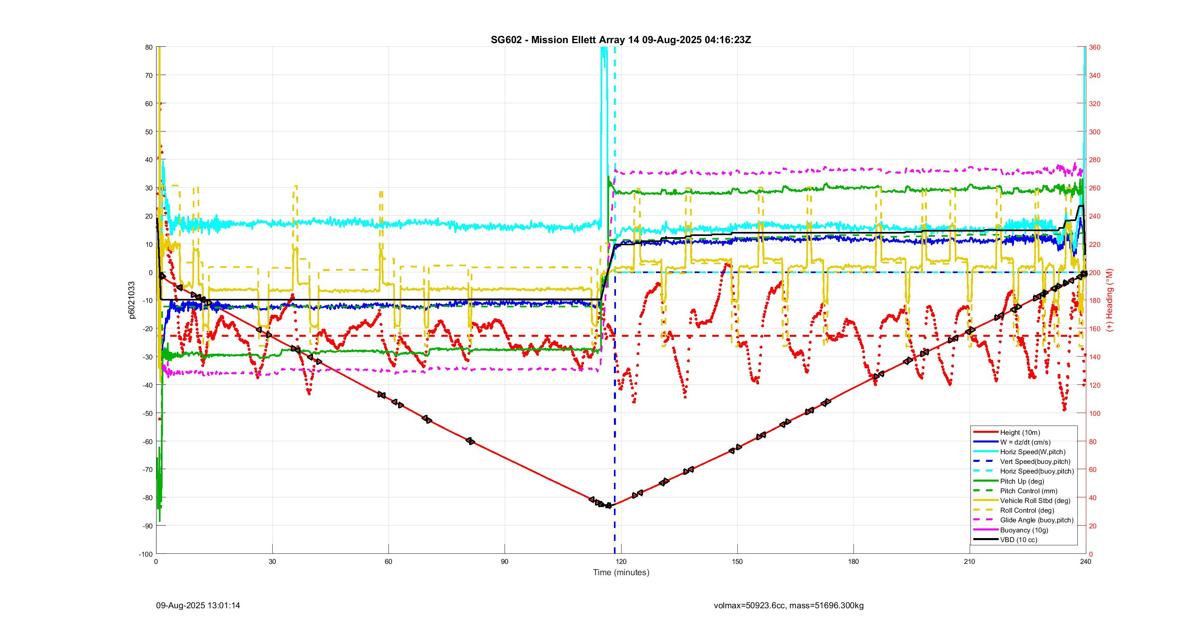
Task: Click the '-30' tick on the left y-axis
Action: [x=147, y=357]
